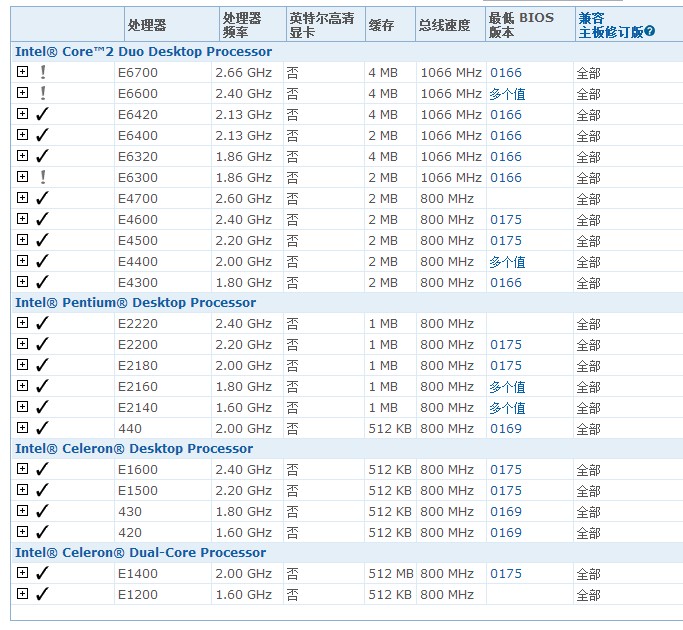Expand the Pentium E2180 row
The height and width of the screenshot is (630, 683).
pyautogui.click(x=22, y=365)
